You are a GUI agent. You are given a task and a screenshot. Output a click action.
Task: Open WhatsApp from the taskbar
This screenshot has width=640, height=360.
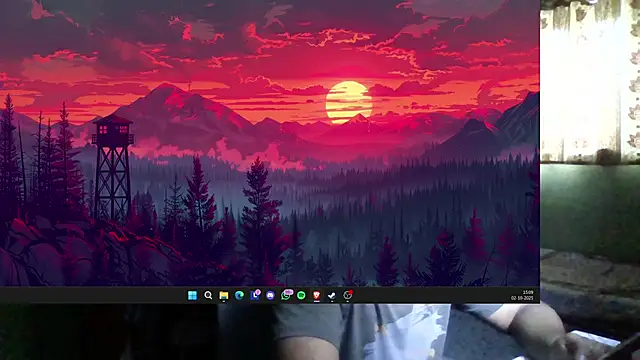[x=287, y=294]
